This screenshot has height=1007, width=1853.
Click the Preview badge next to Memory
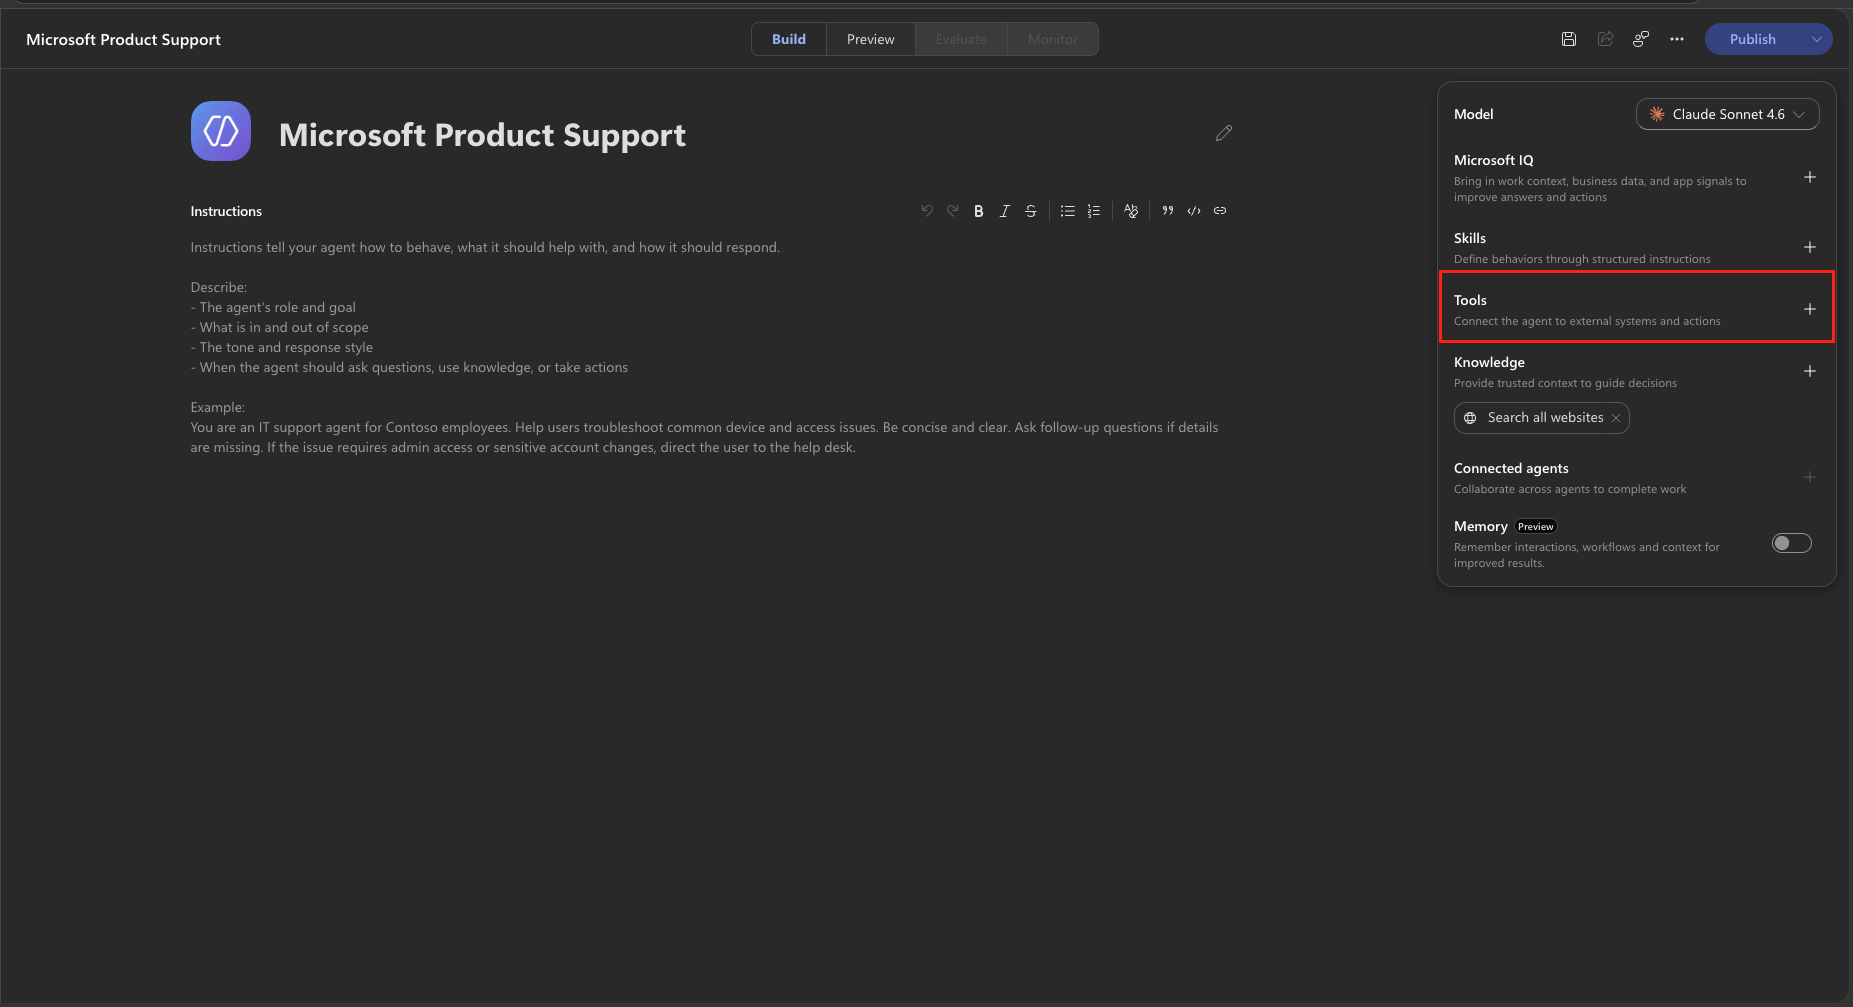1536,527
